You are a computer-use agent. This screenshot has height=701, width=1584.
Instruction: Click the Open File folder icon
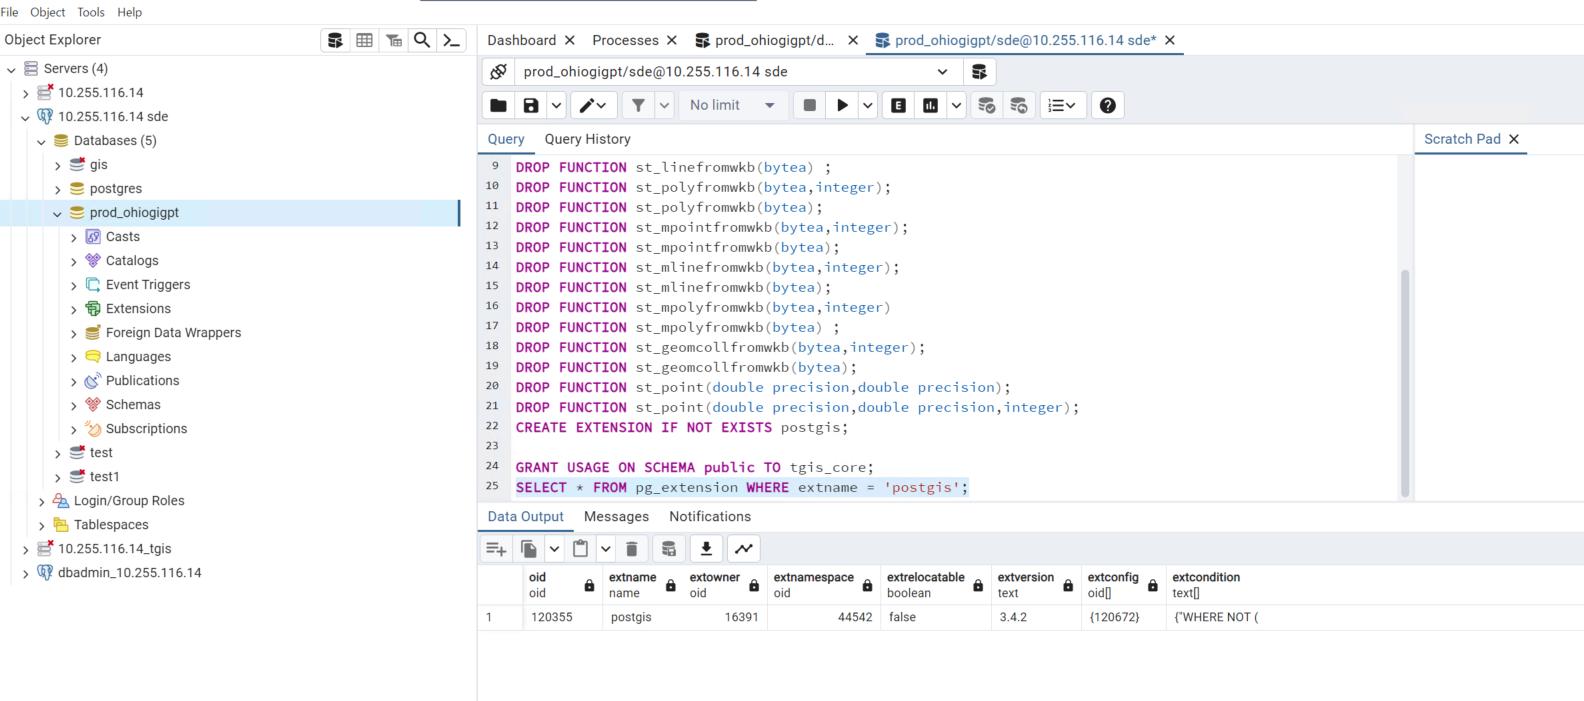click(x=498, y=105)
